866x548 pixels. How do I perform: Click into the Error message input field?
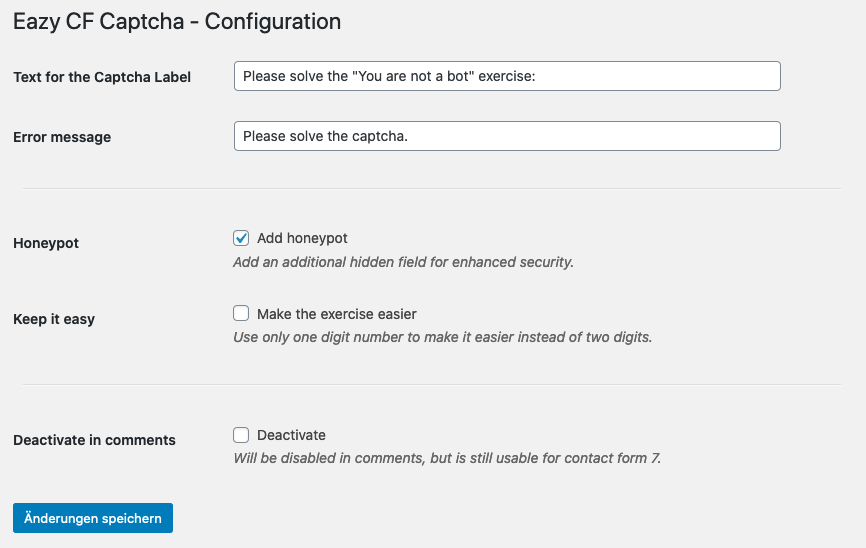[507, 137]
